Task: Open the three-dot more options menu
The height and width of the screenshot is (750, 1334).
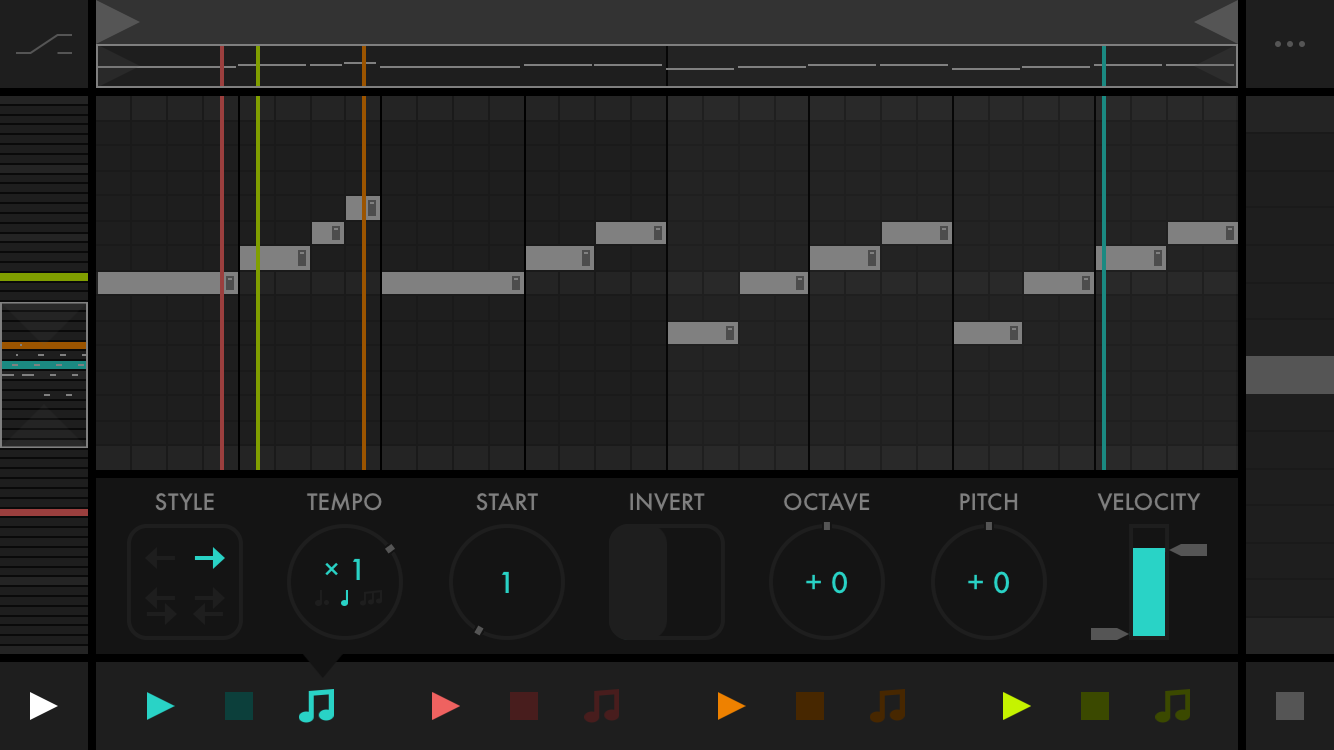Action: [1289, 44]
